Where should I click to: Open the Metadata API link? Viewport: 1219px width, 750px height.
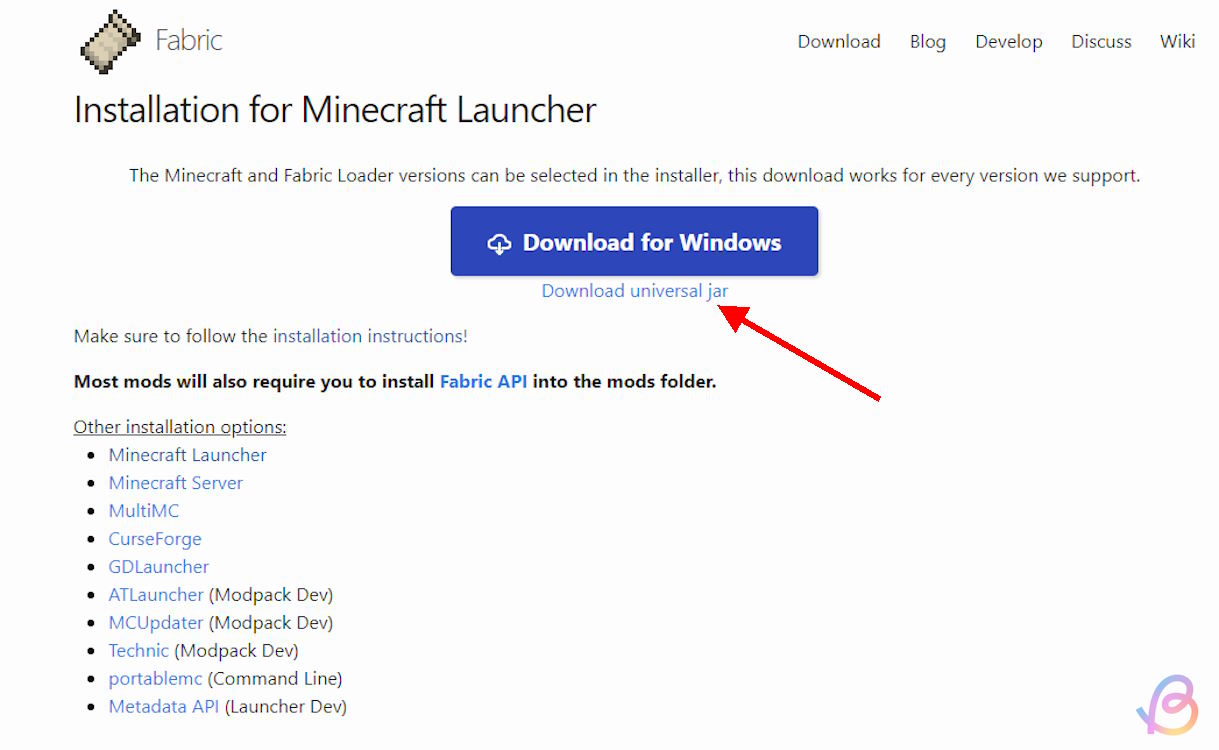[x=164, y=707]
